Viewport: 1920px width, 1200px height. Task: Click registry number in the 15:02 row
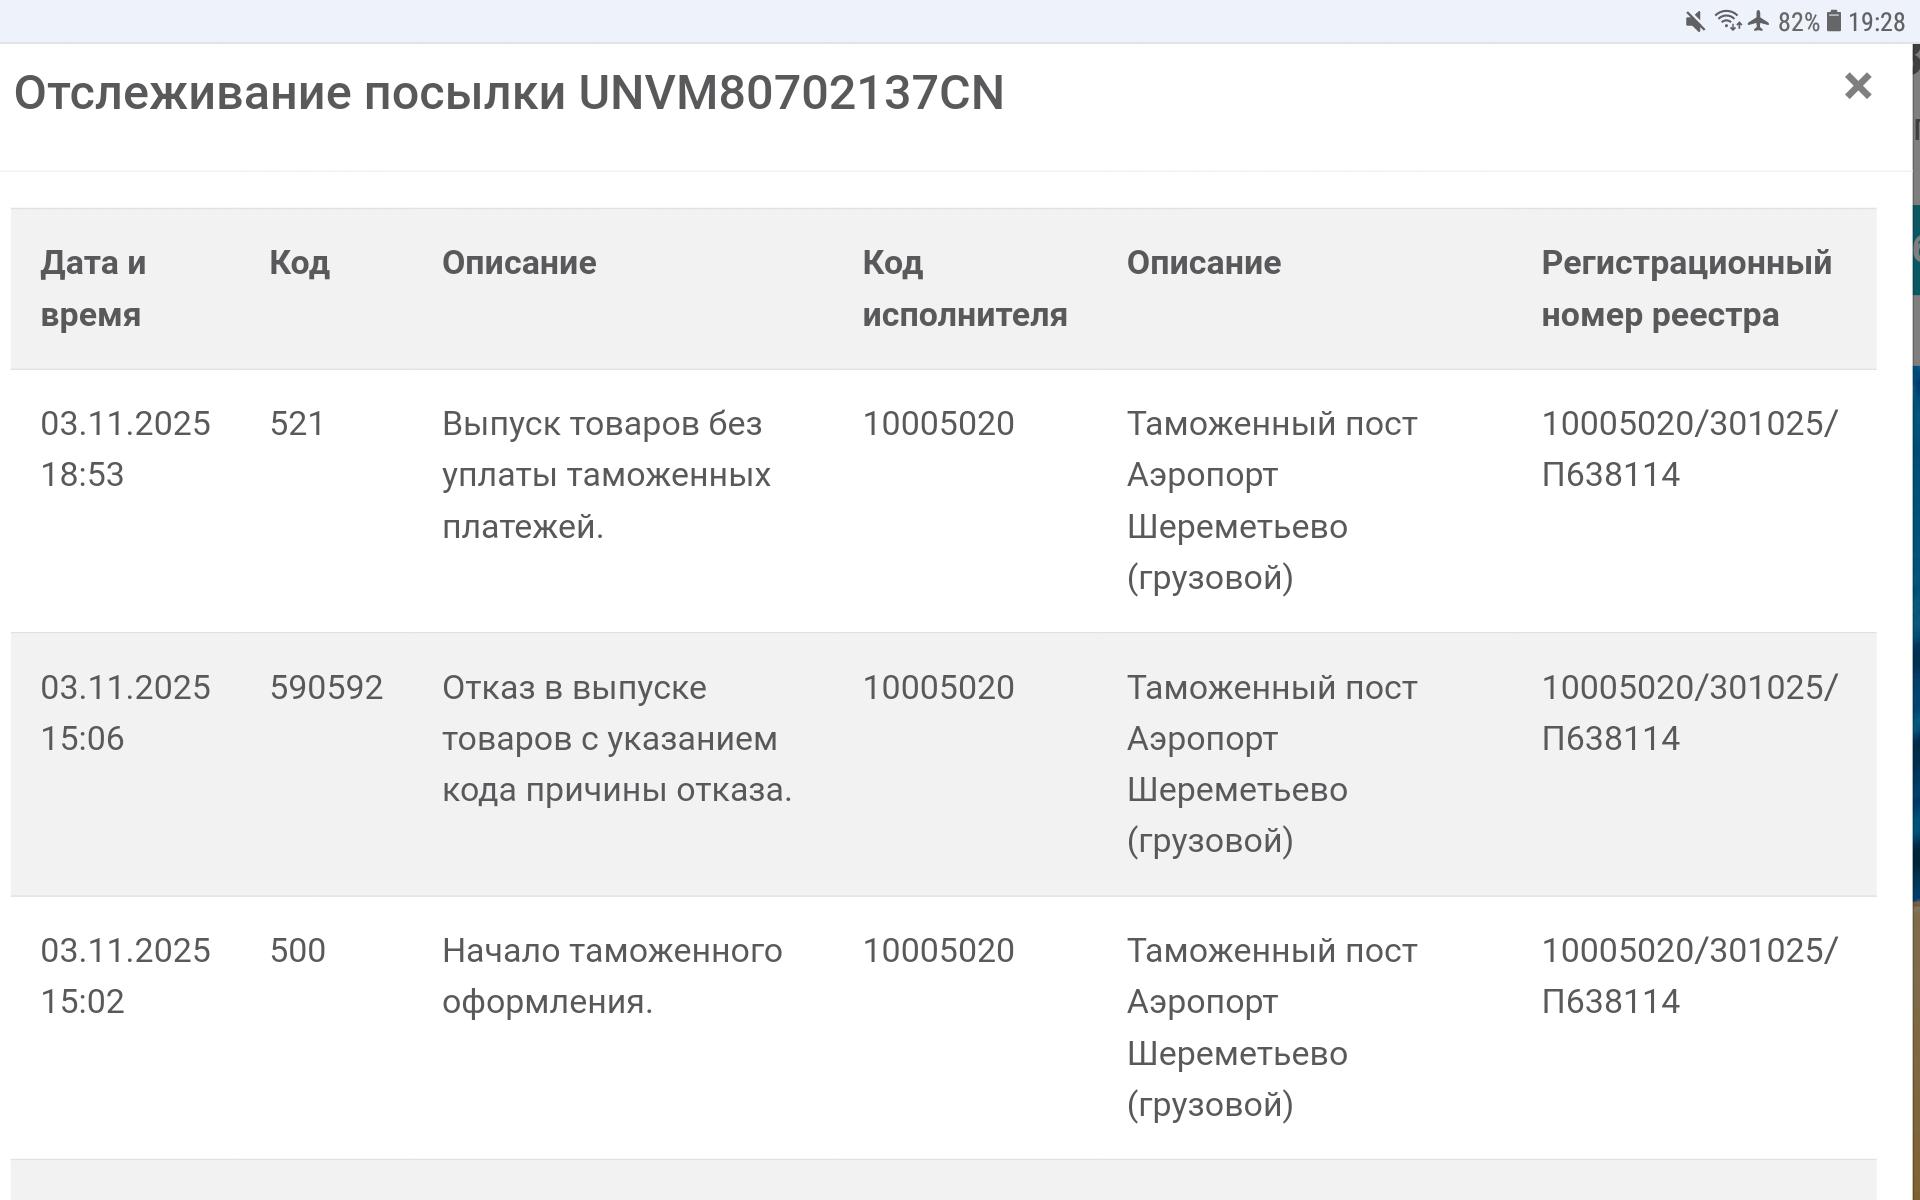click(1688, 976)
